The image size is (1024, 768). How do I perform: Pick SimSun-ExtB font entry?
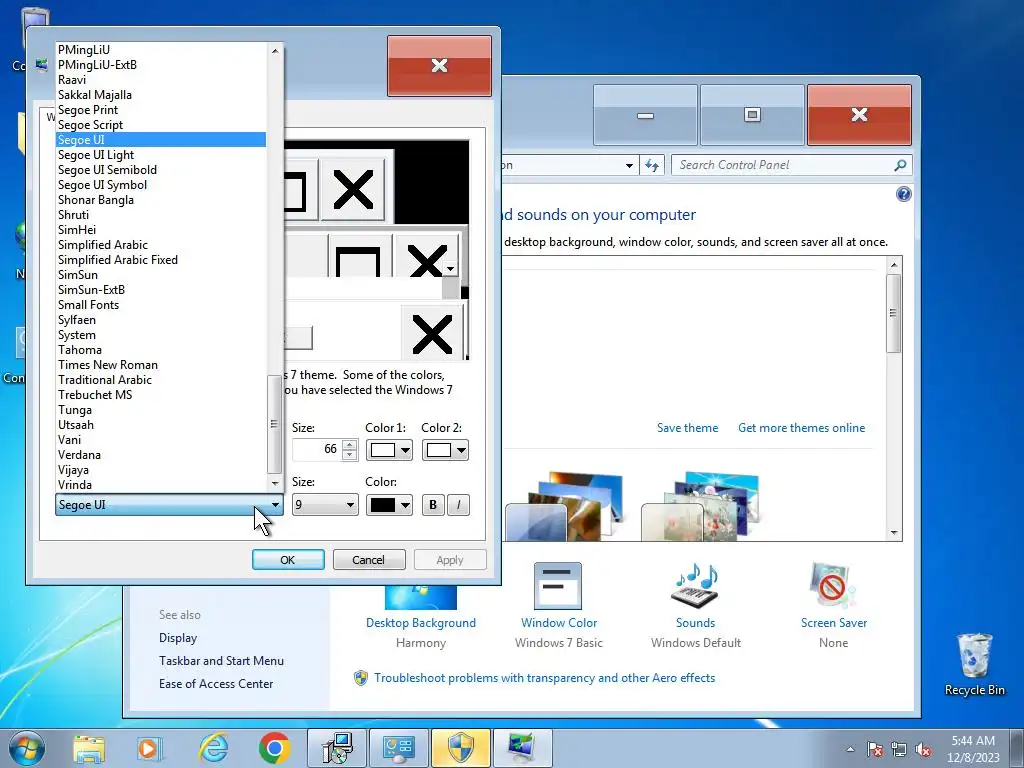pos(161,290)
